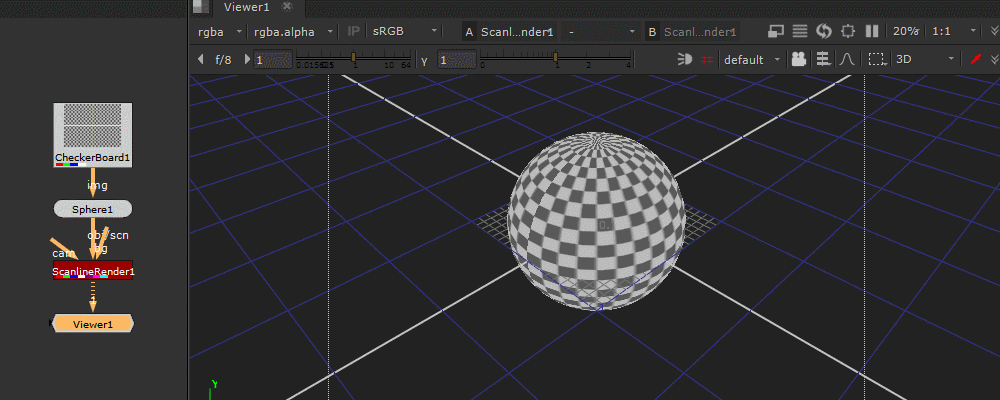The height and width of the screenshot is (400, 1000).
Task: Click the green Y axis indicator
Action: tap(213, 388)
